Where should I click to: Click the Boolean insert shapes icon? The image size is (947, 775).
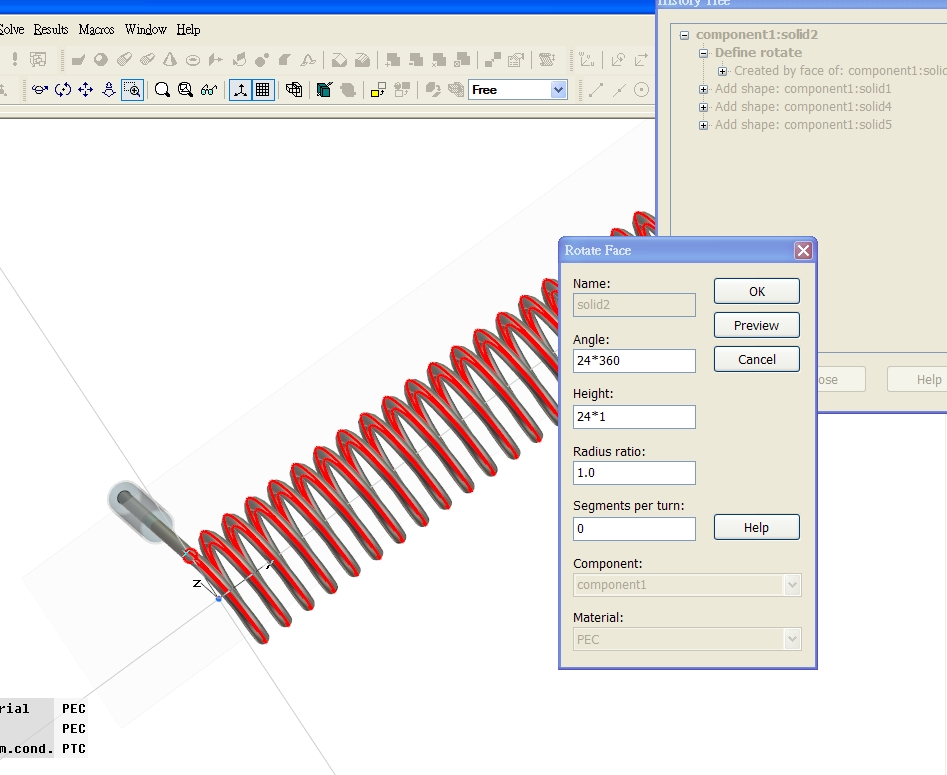click(x=462, y=59)
